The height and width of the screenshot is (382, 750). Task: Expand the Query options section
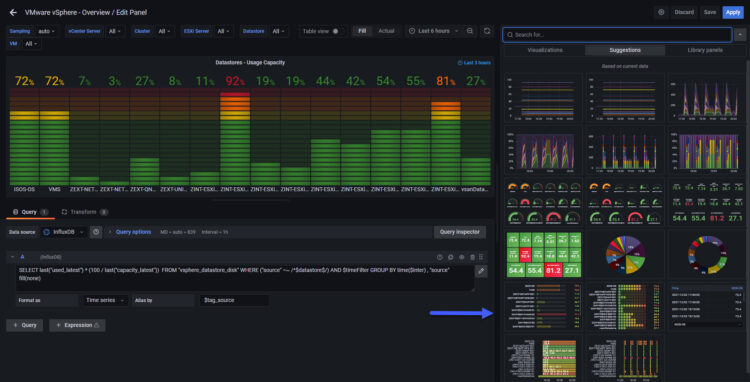[130, 232]
